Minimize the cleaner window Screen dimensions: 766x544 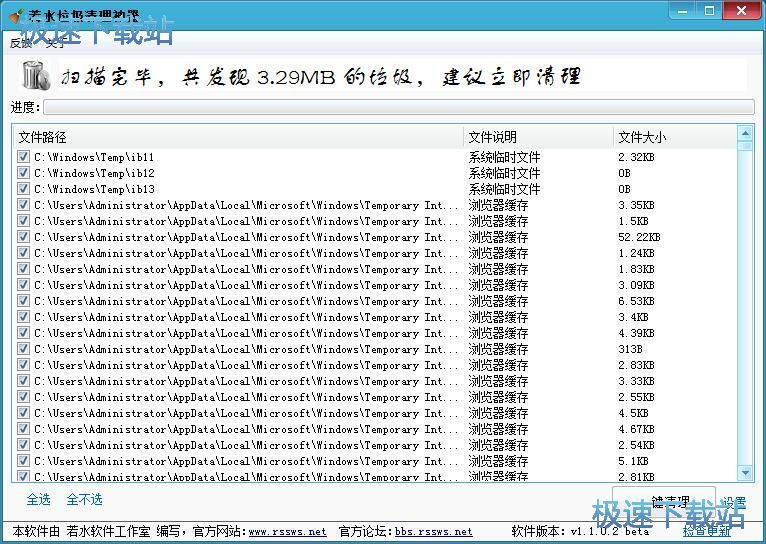(682, 11)
